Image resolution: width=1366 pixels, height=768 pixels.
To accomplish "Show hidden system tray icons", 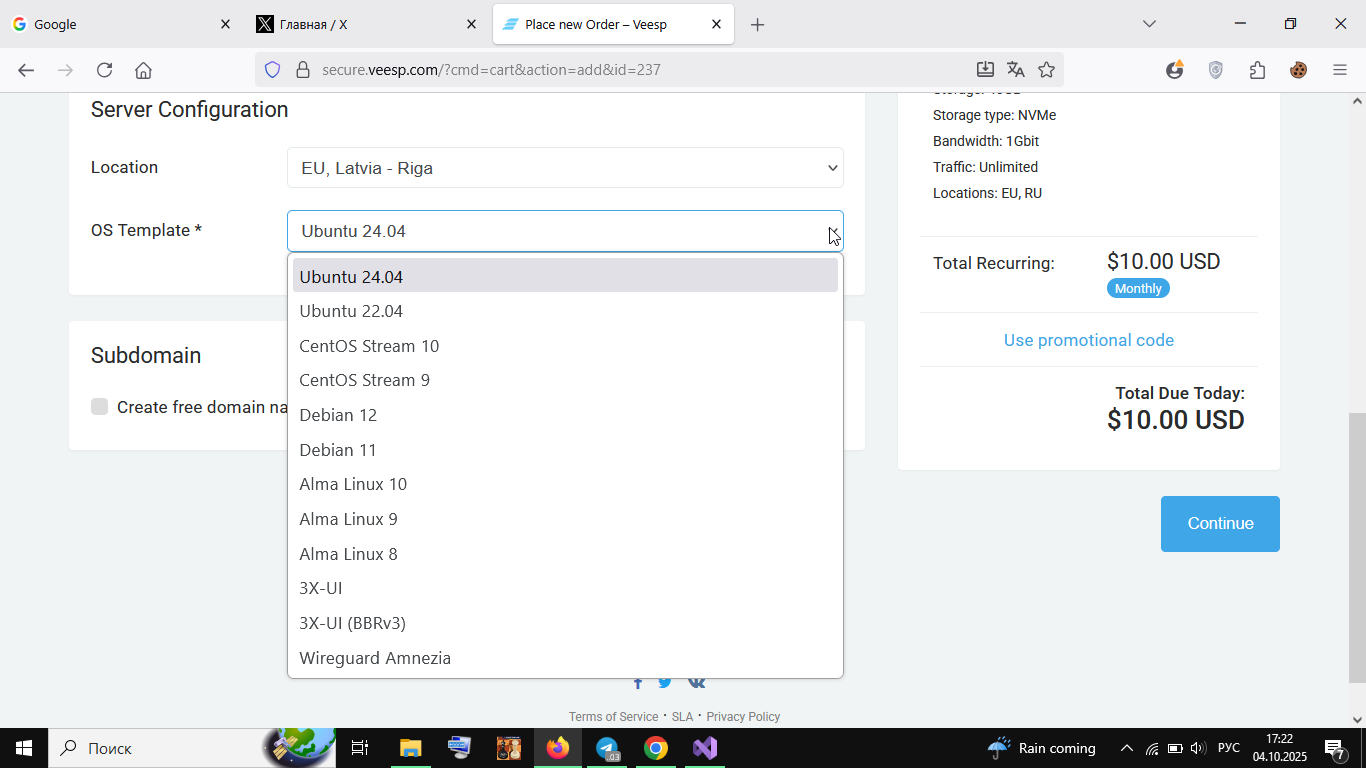I will tap(1126, 748).
